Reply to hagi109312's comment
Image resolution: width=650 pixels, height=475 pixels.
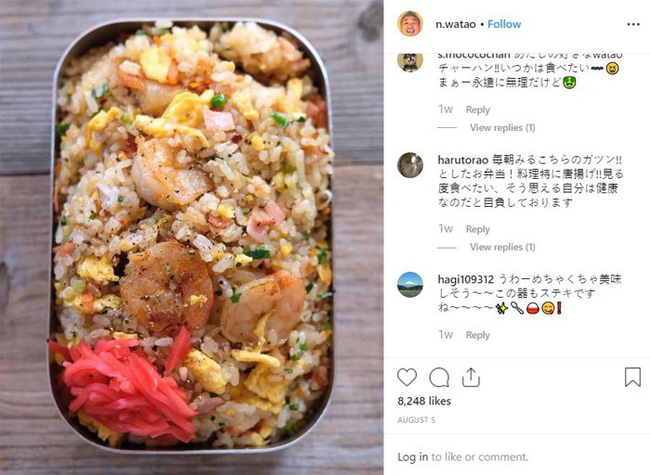(478, 335)
